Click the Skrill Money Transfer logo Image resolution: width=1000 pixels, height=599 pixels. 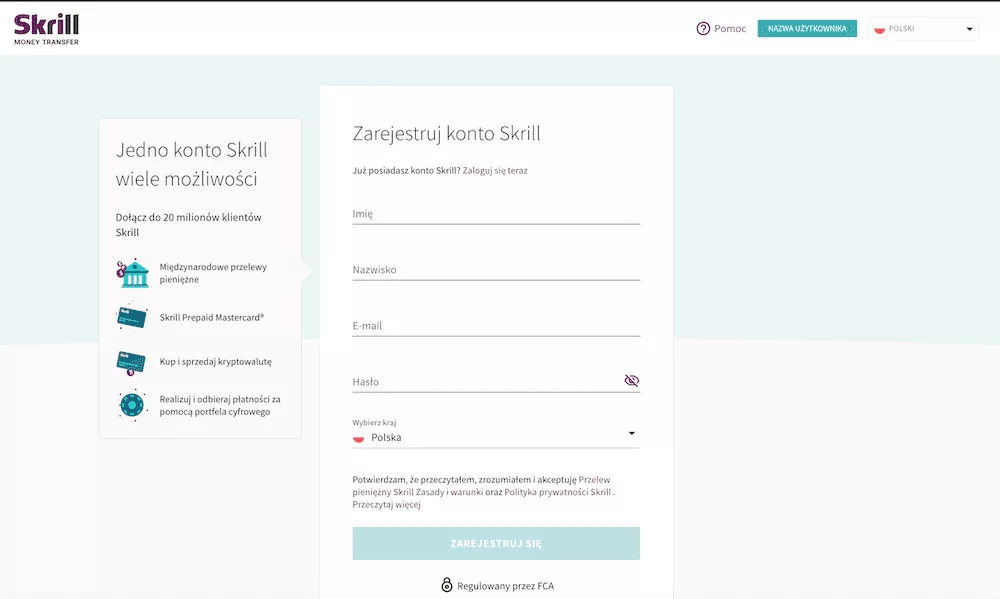pos(46,29)
